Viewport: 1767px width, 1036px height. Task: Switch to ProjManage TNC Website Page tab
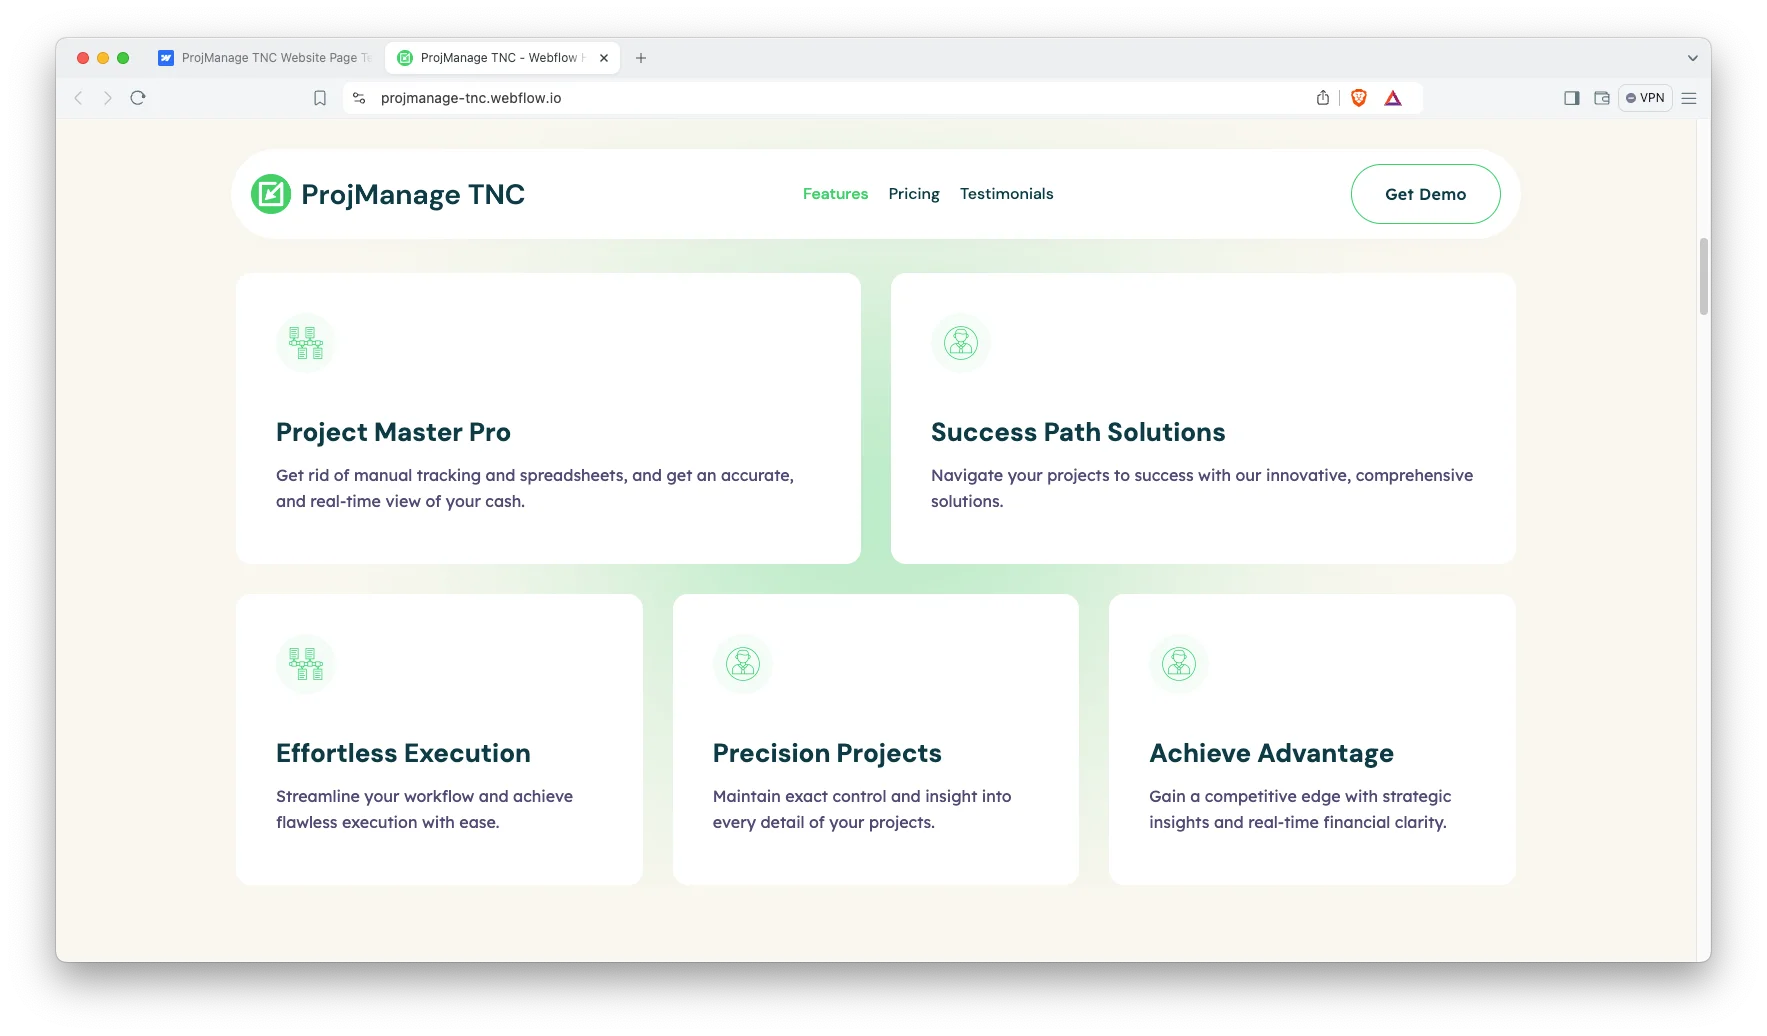(x=265, y=58)
